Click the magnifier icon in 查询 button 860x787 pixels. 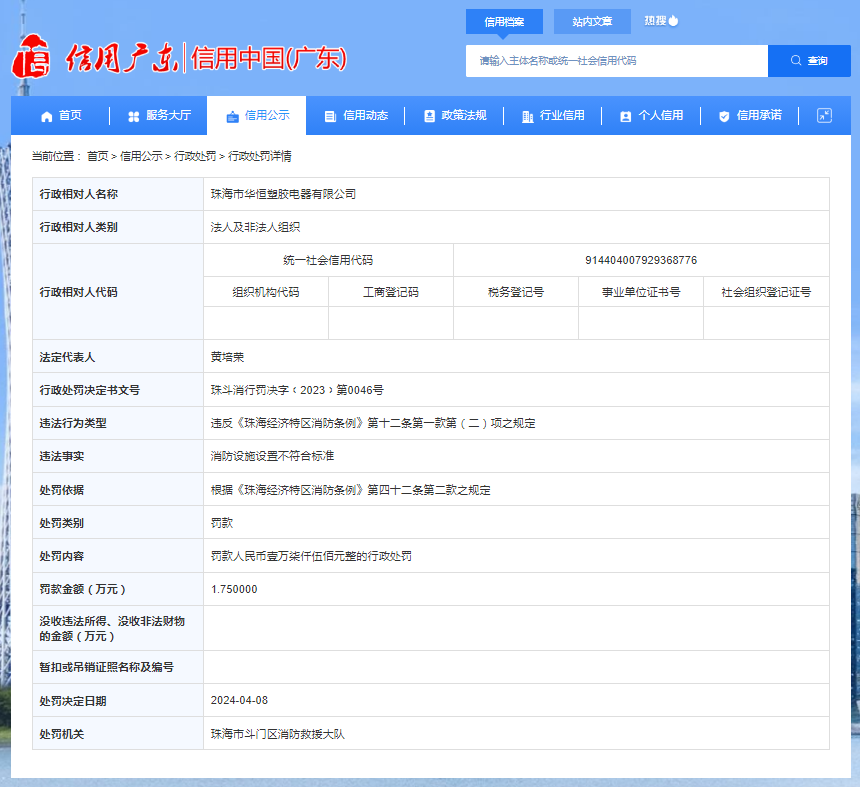(796, 60)
